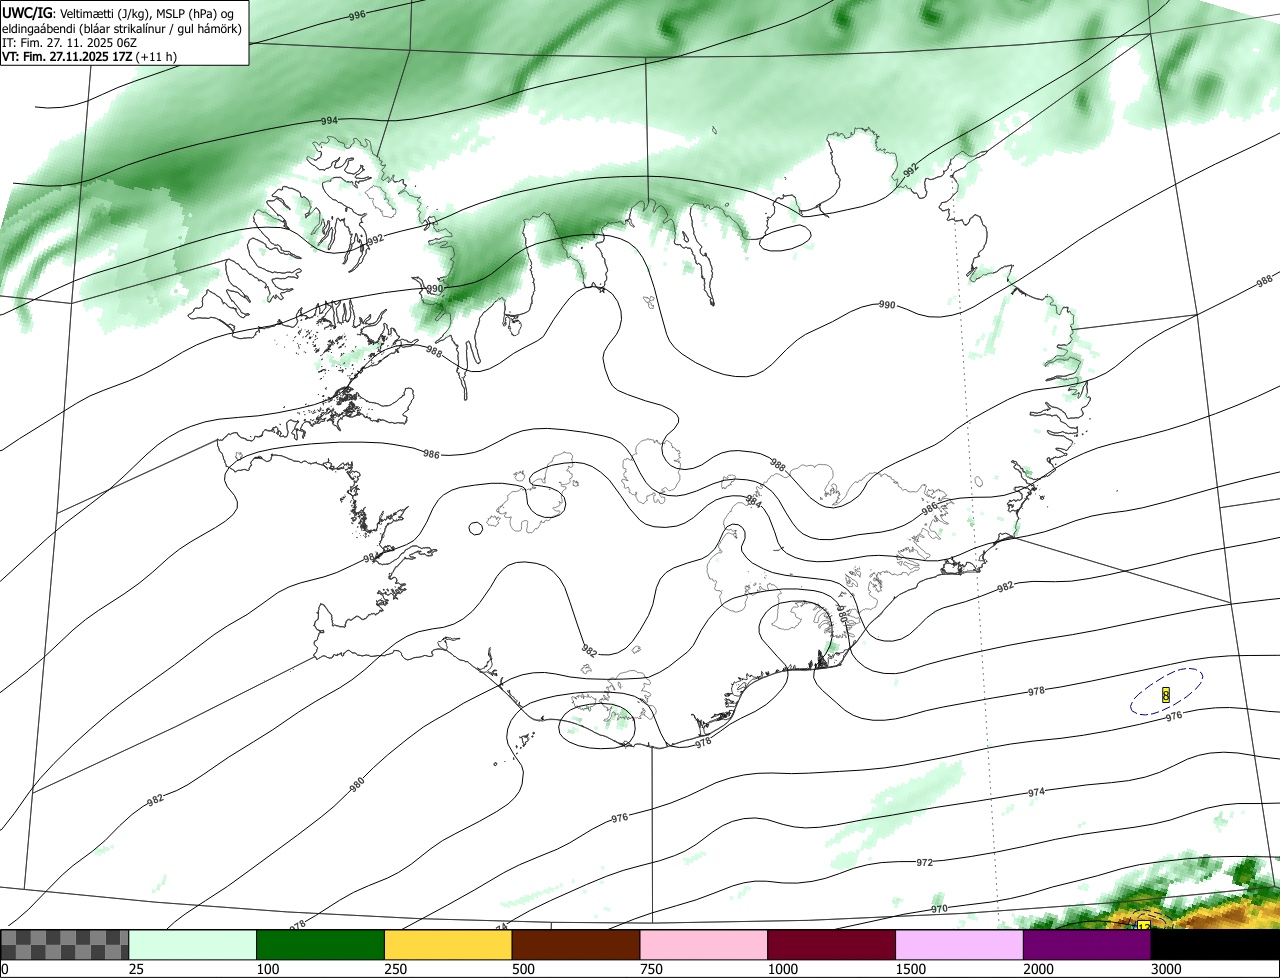Select the black above-3000 legend swatch
Image resolution: width=1280 pixels, height=978 pixels.
tap(1215, 945)
